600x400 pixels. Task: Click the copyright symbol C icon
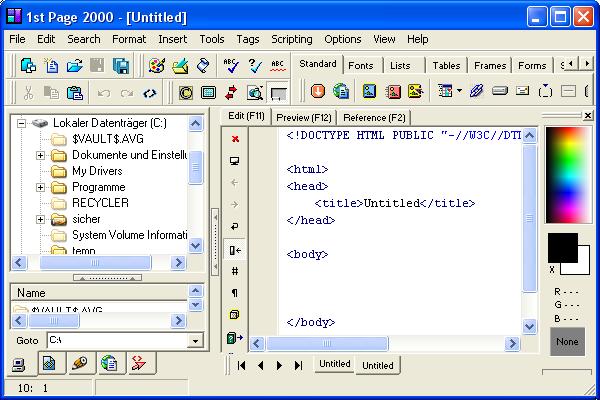click(186, 93)
